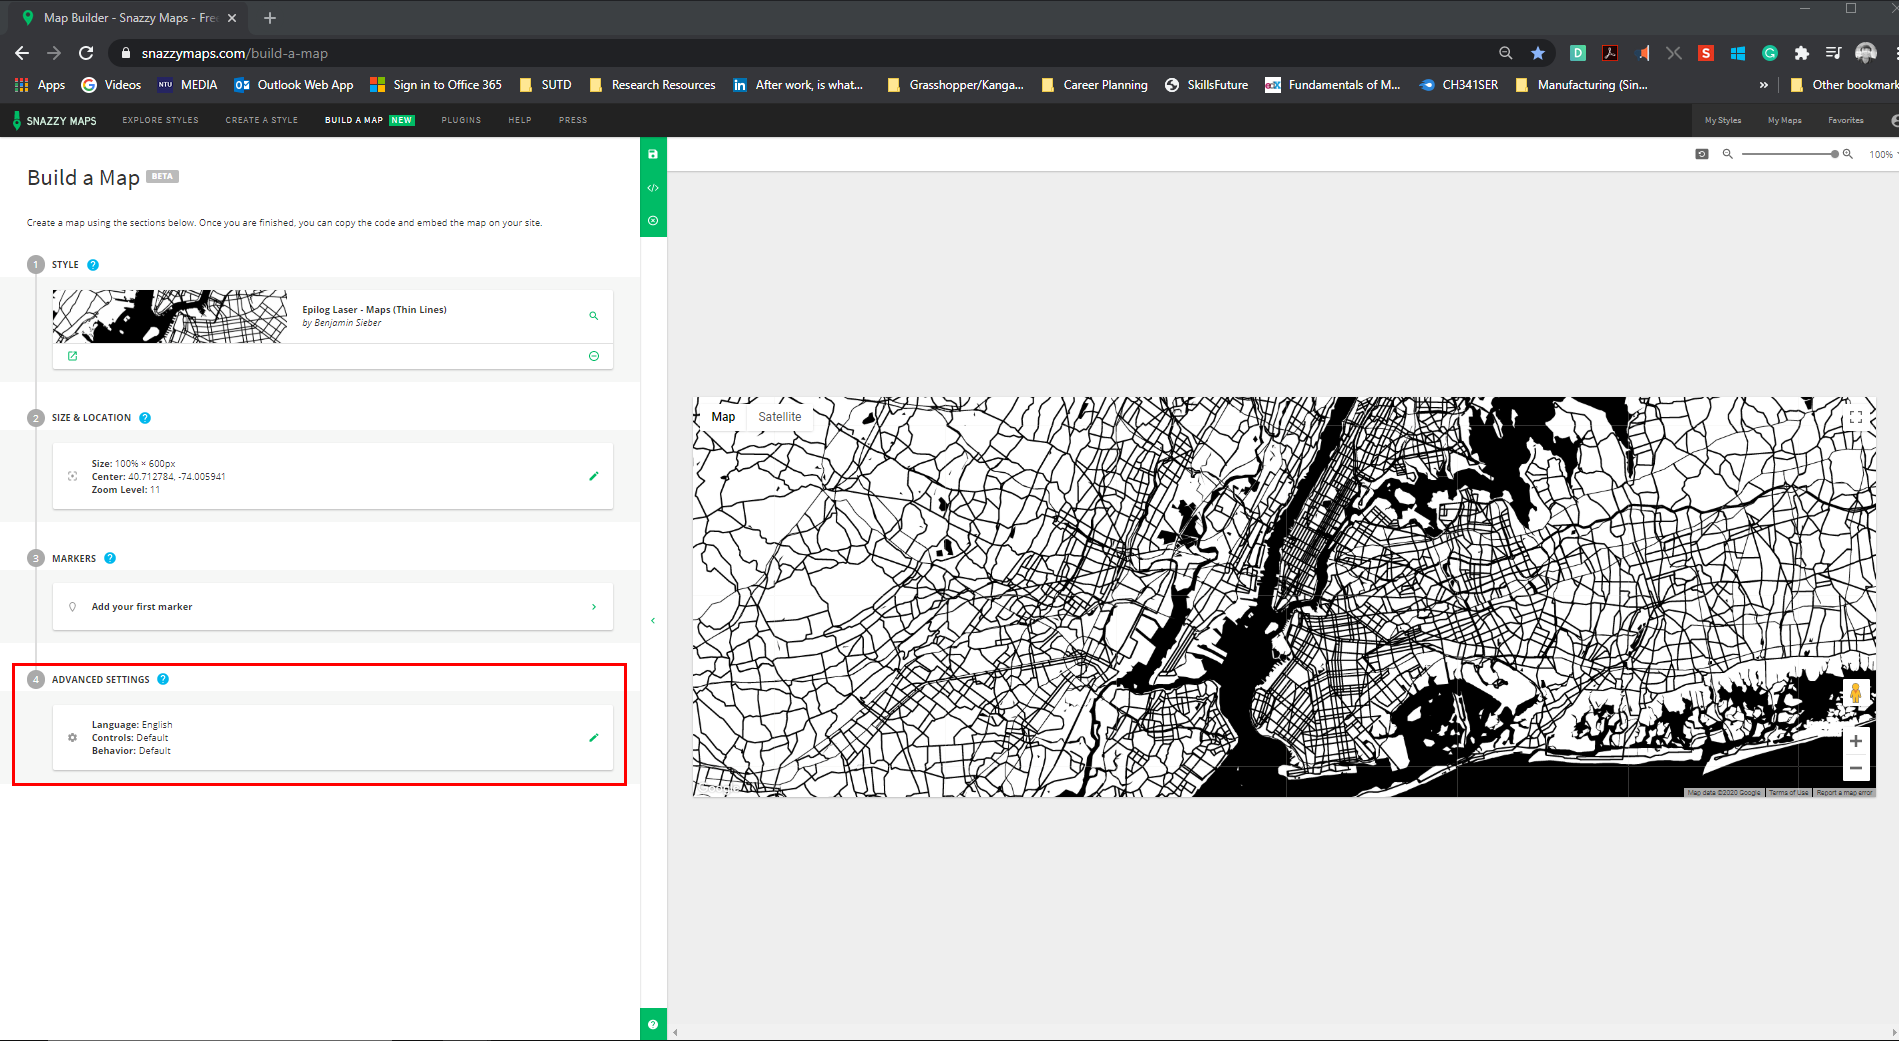Open the Manufacturing bookmark folder
The width and height of the screenshot is (1899, 1041).
pyautogui.click(x=1581, y=85)
